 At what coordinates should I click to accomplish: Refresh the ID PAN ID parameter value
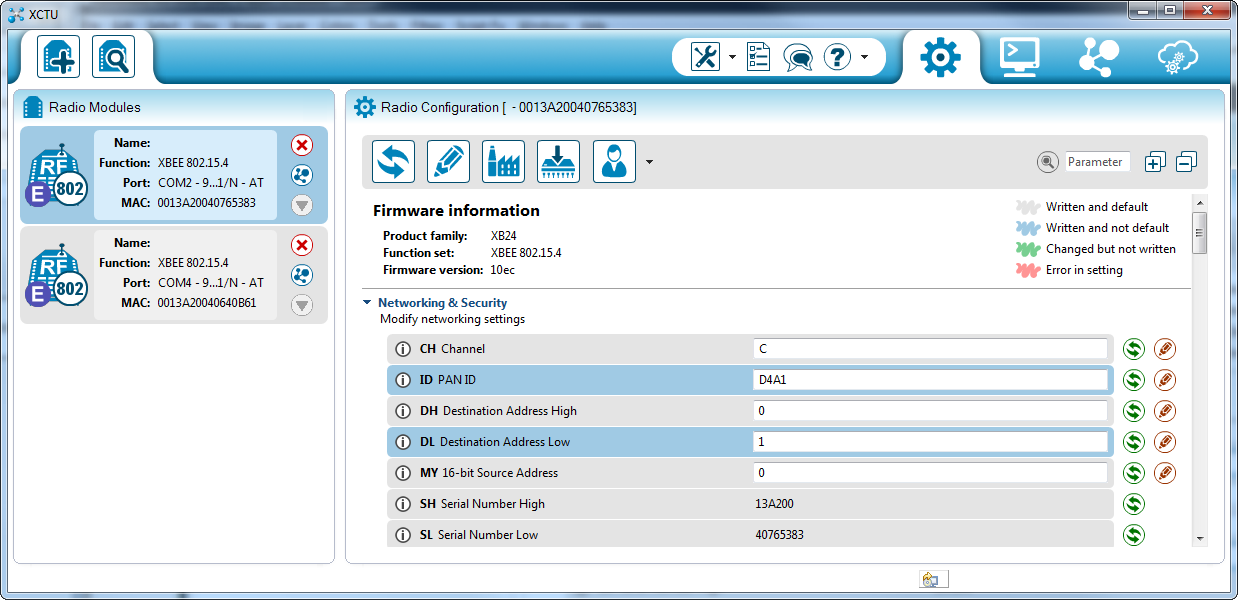coord(1133,380)
